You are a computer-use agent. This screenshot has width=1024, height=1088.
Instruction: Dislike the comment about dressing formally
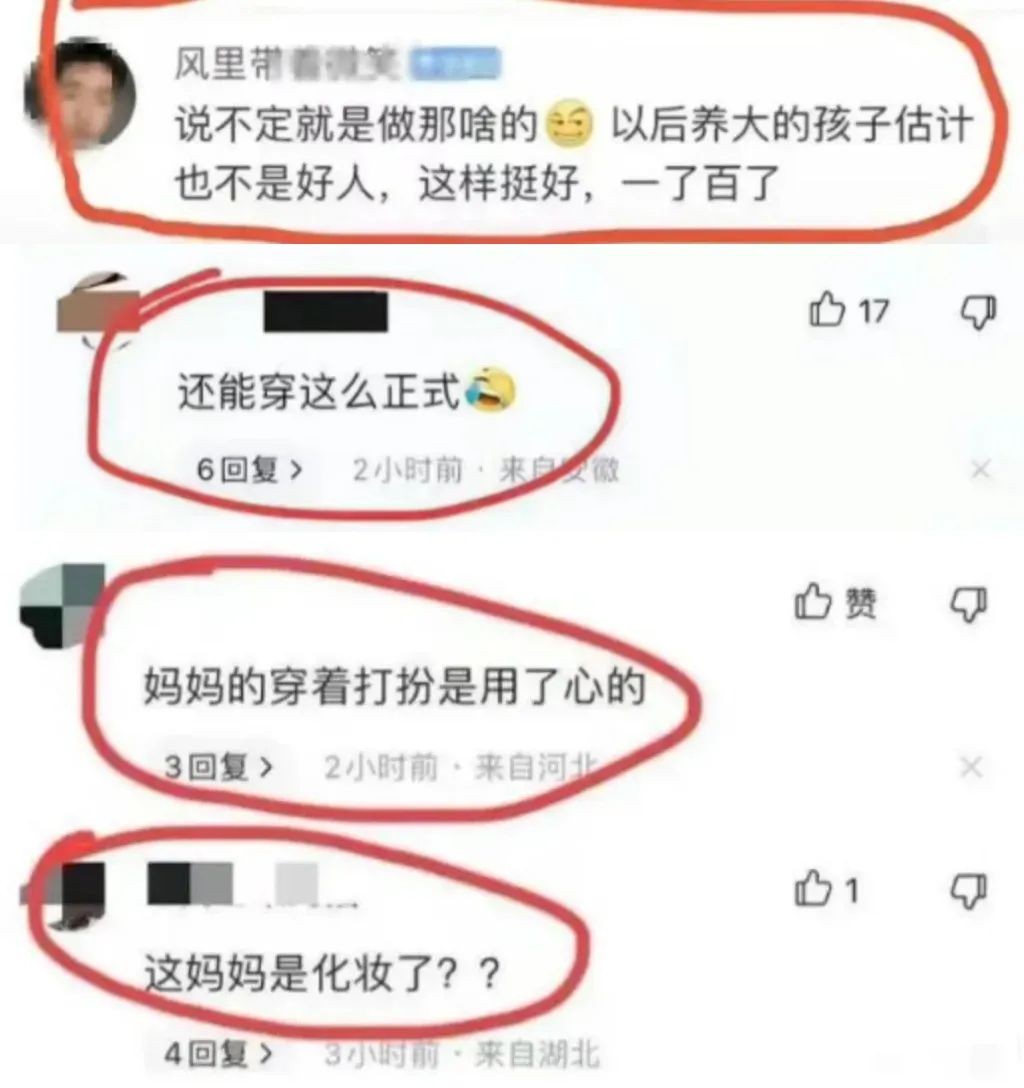click(x=978, y=312)
